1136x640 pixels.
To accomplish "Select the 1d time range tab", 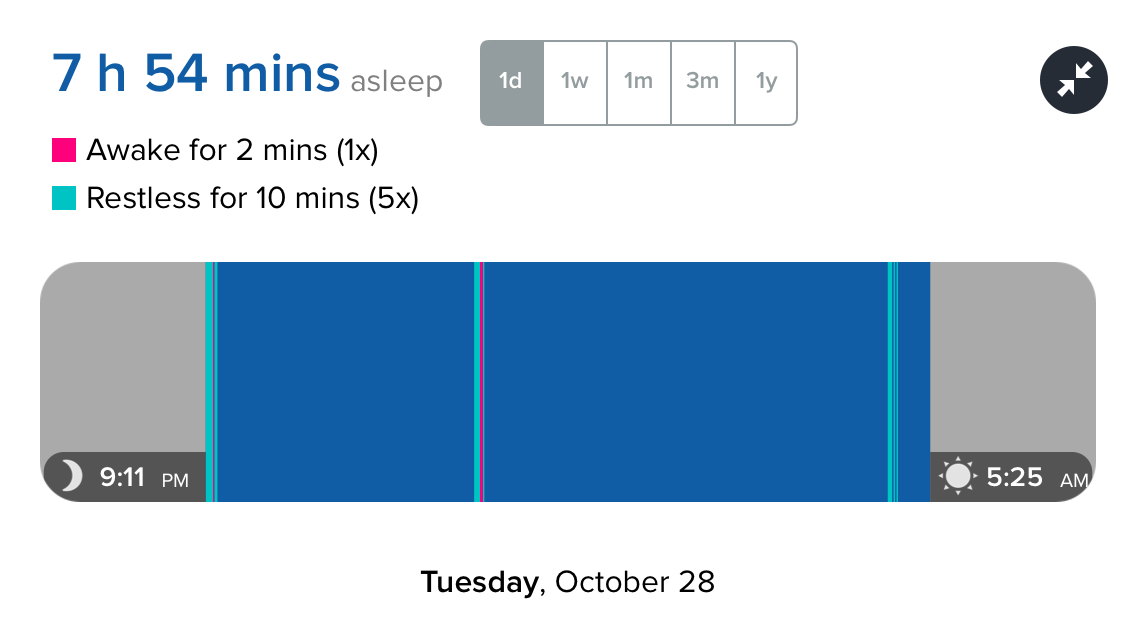I will coord(511,83).
